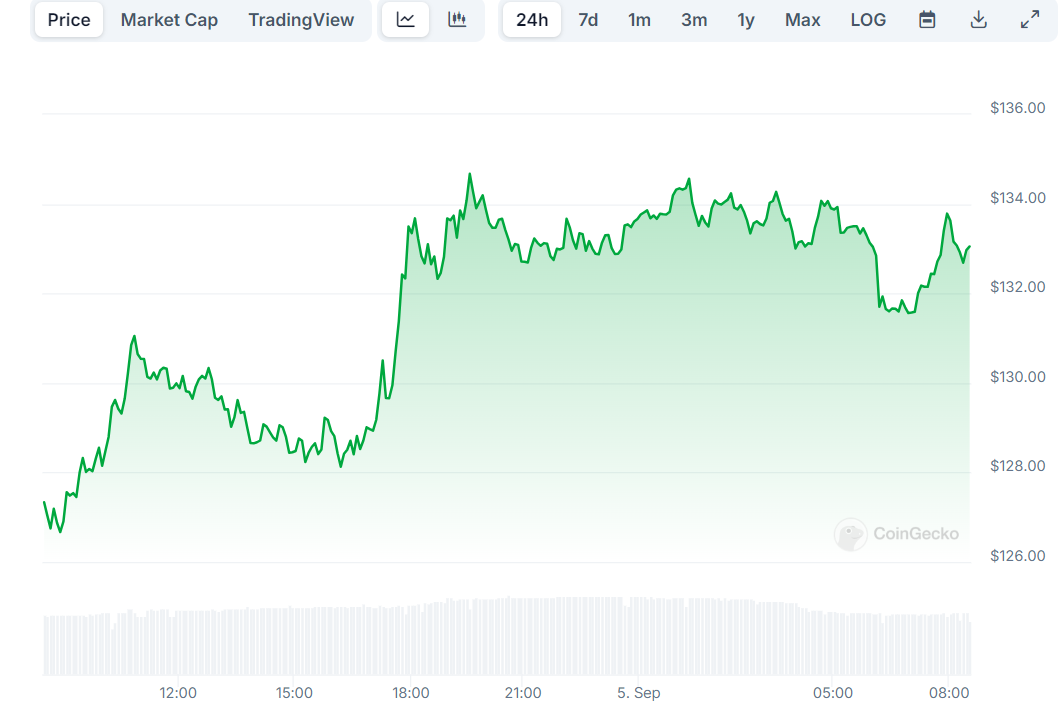Click the 18:00 time axis label

[411, 693]
